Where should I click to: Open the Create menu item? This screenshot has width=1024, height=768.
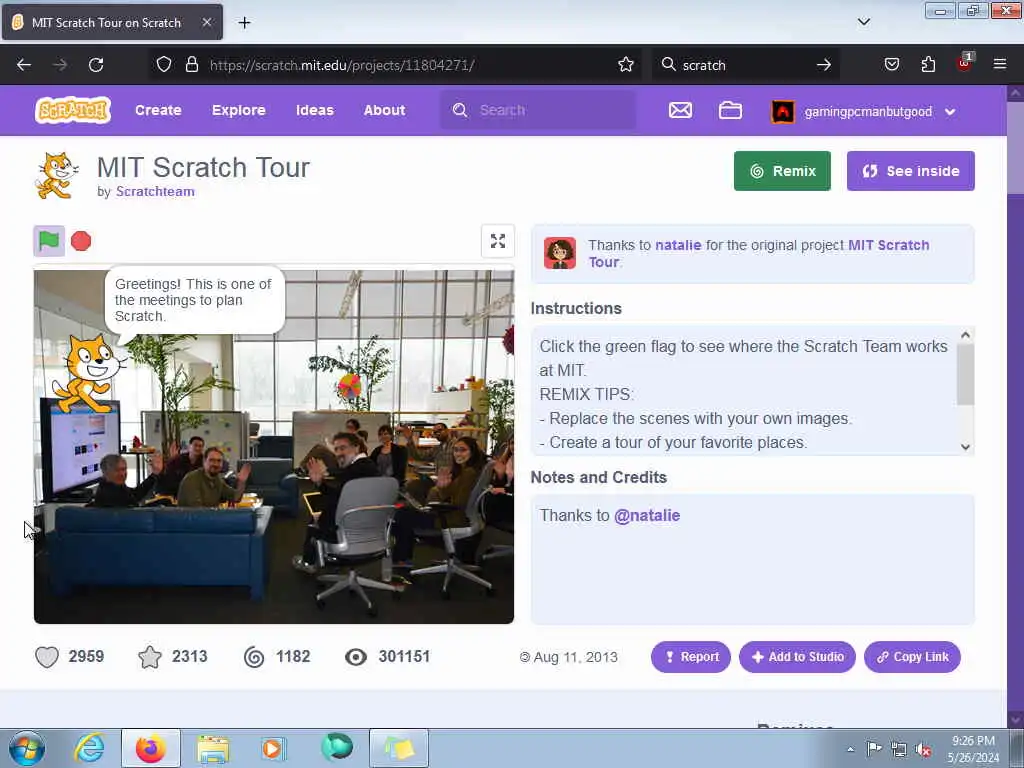click(158, 110)
